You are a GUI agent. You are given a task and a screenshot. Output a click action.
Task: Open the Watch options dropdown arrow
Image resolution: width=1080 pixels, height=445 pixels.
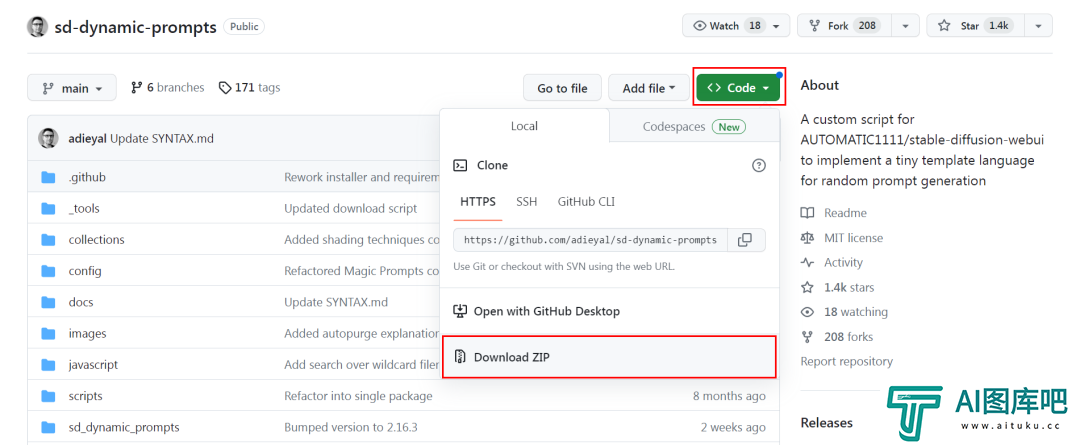(776, 26)
